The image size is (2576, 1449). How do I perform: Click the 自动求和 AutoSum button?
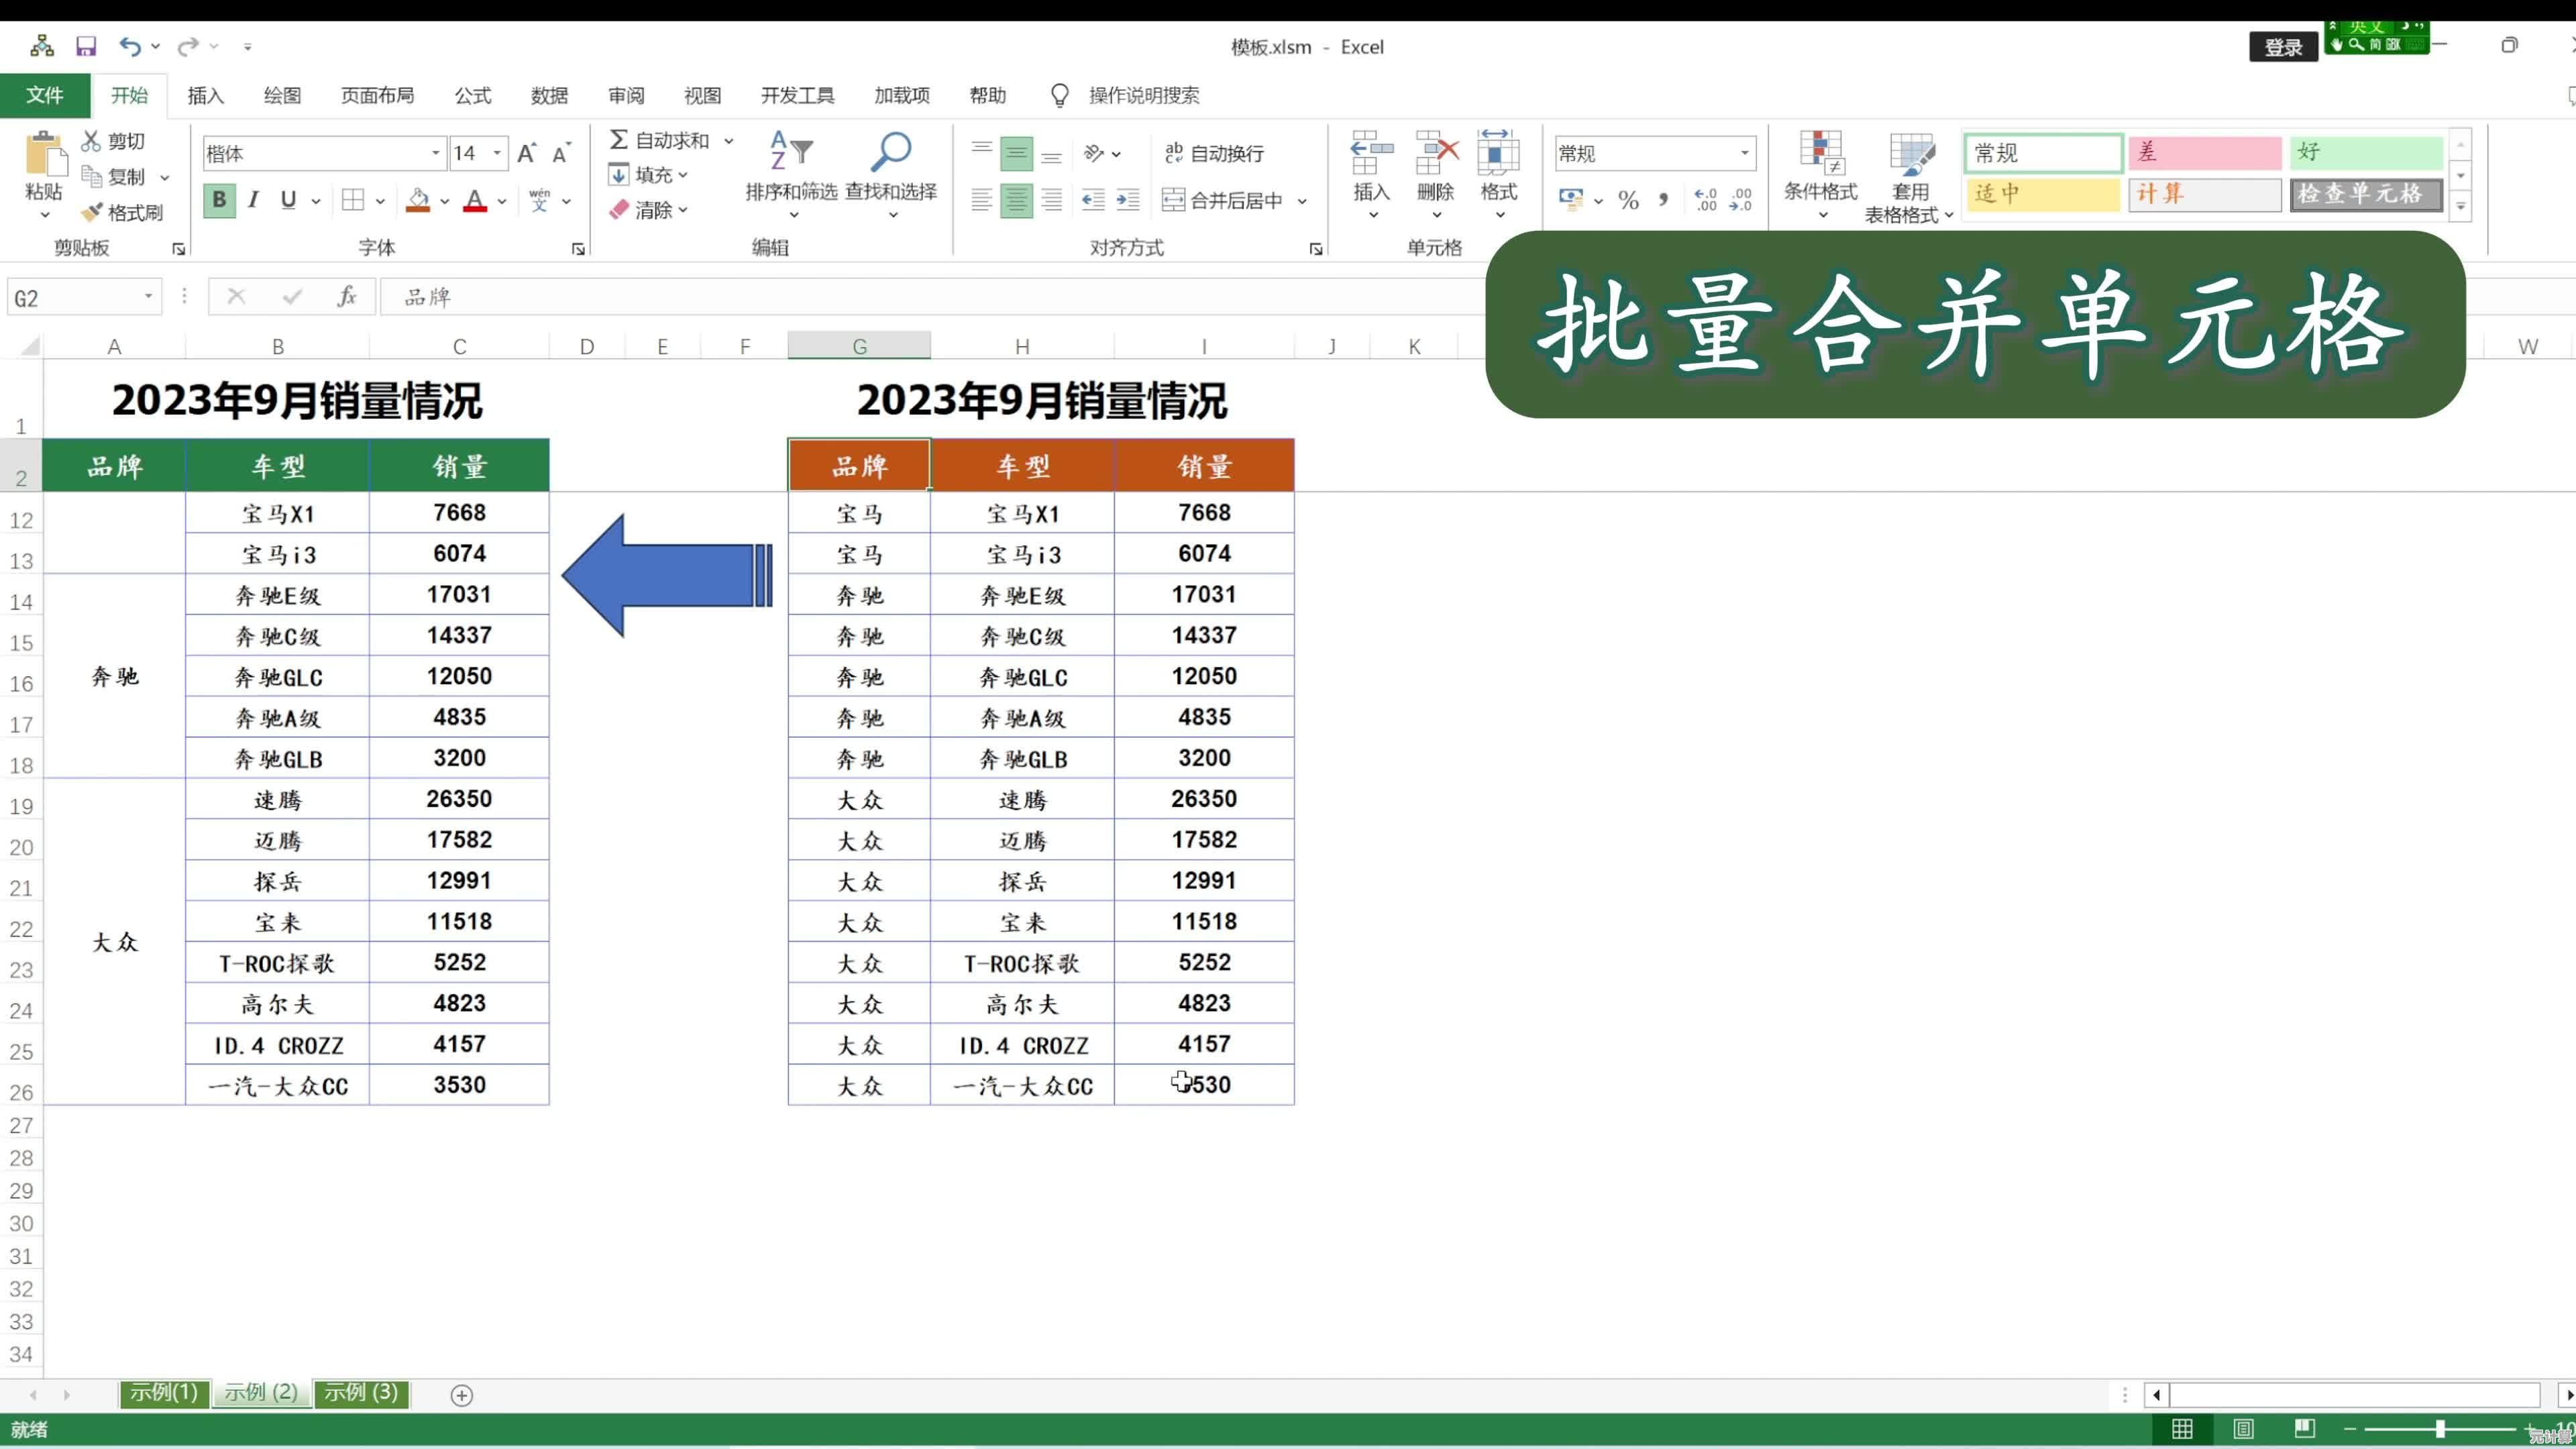[x=660, y=141]
